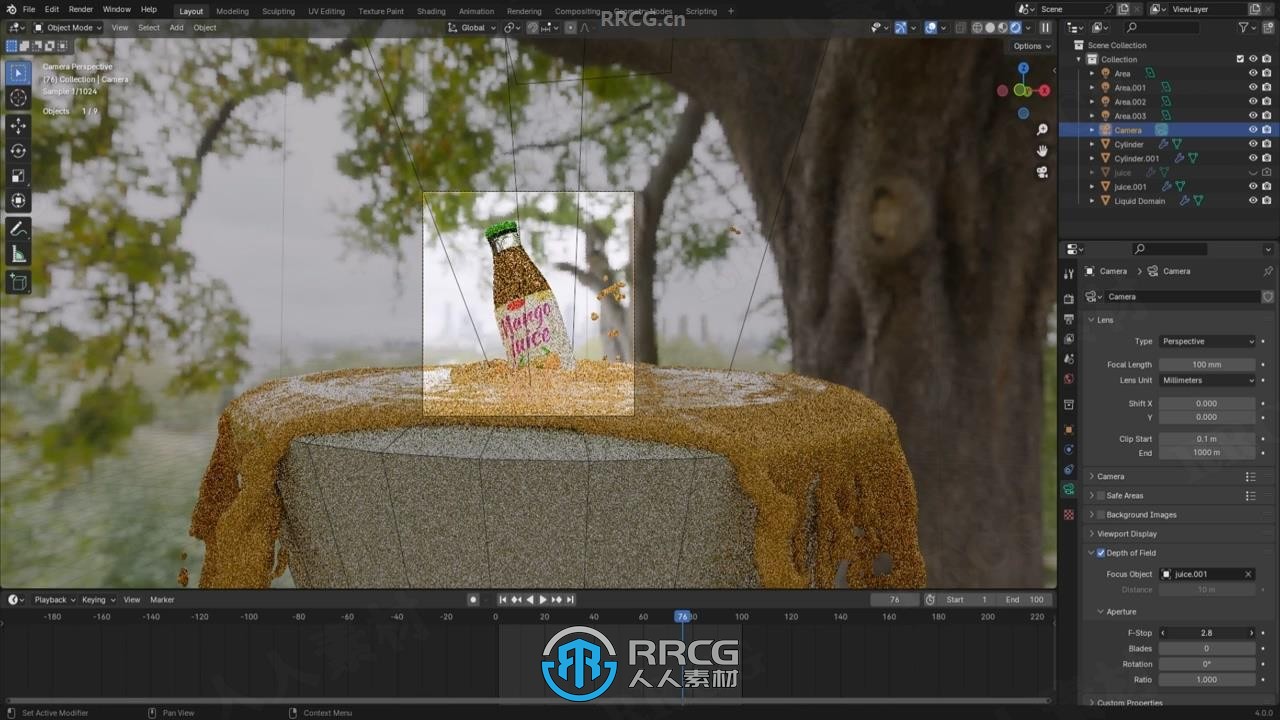The image size is (1280, 720).
Task: Click the current frame 76 field
Action: 895,599
